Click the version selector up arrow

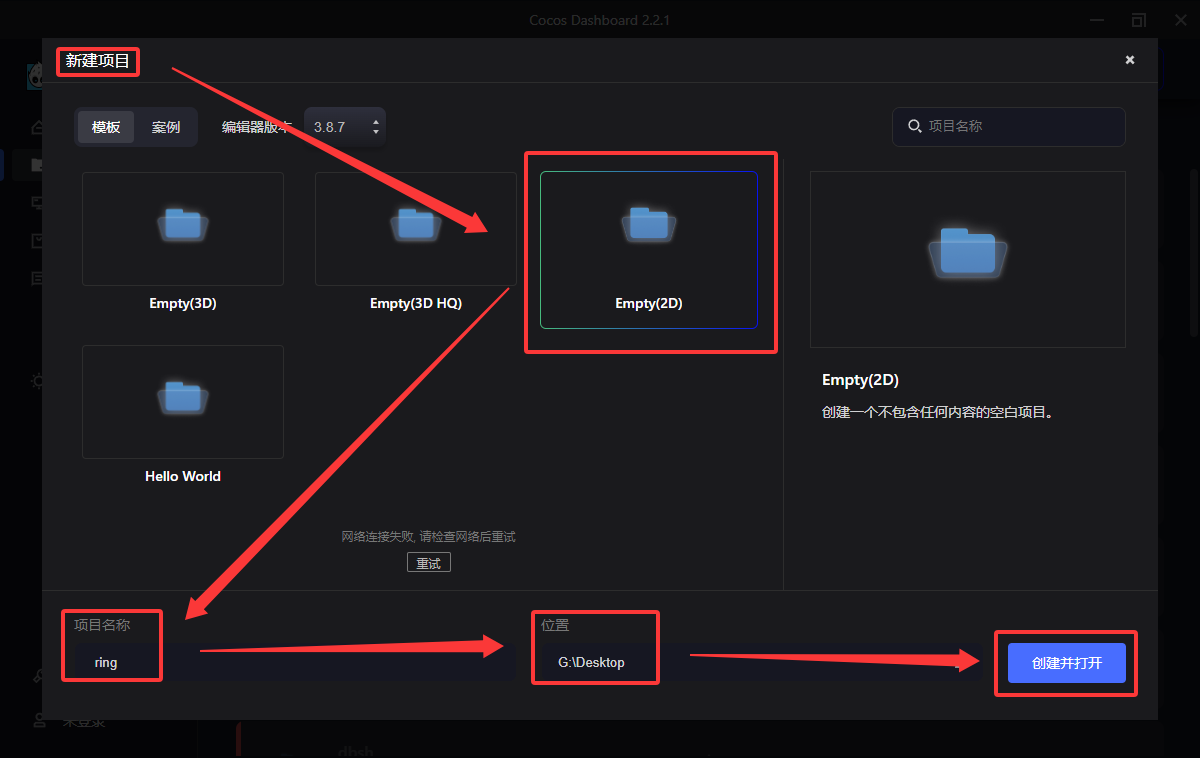point(376,122)
